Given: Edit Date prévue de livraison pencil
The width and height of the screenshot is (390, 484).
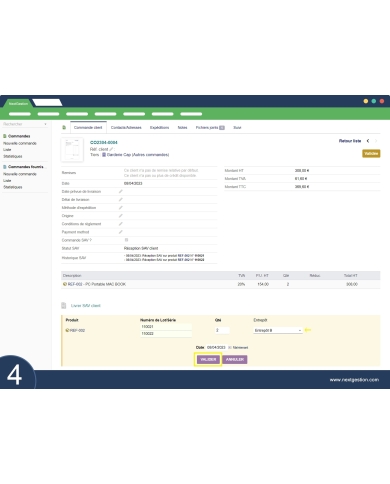Looking at the screenshot, I should point(121,191).
